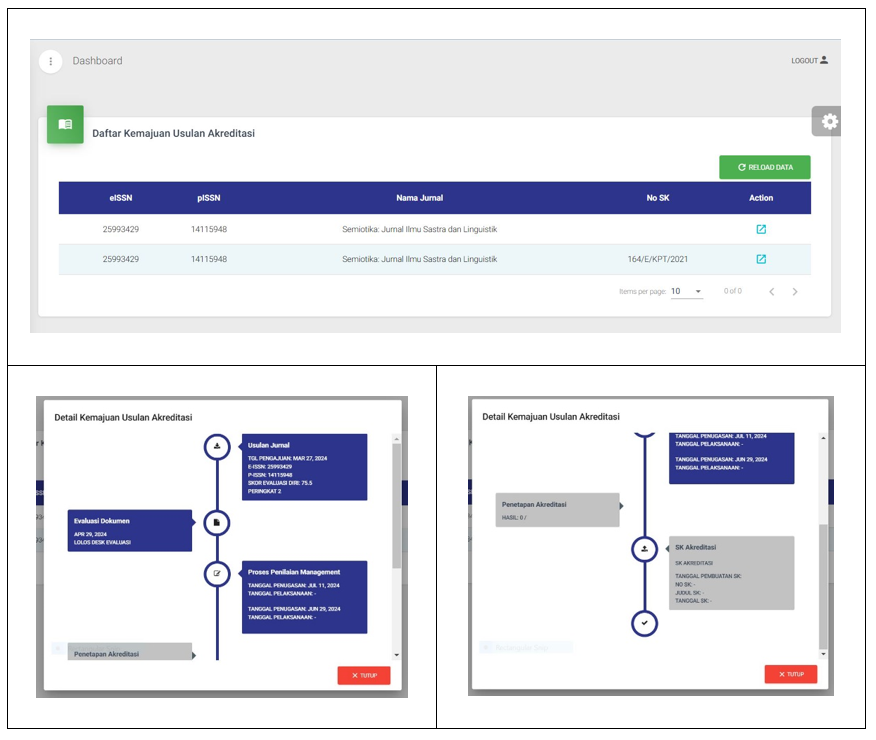
Task: Go to the previous table page
Action: (770, 292)
